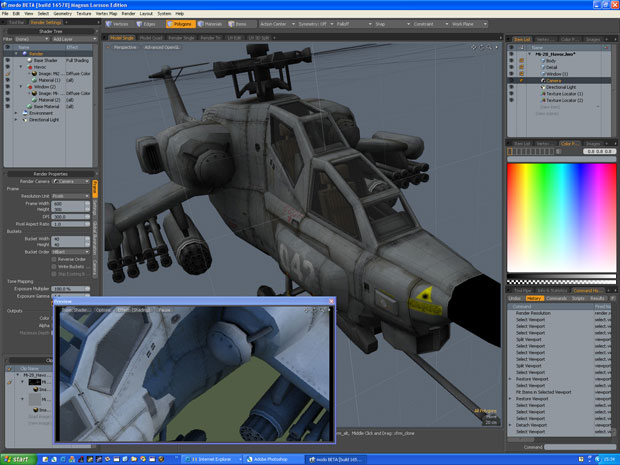Screen dimensions: 620x465
Task: Toggle visibility of Body item
Action: coord(511,60)
